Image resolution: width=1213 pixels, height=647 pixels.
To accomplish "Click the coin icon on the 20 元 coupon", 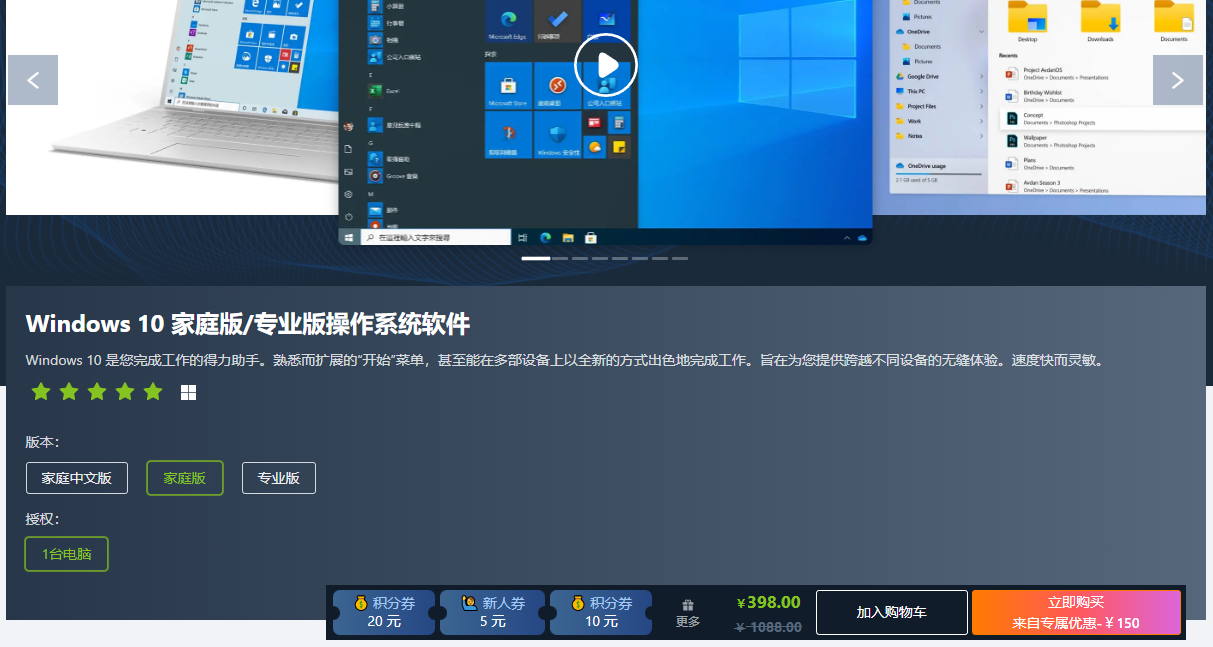I will point(361,603).
